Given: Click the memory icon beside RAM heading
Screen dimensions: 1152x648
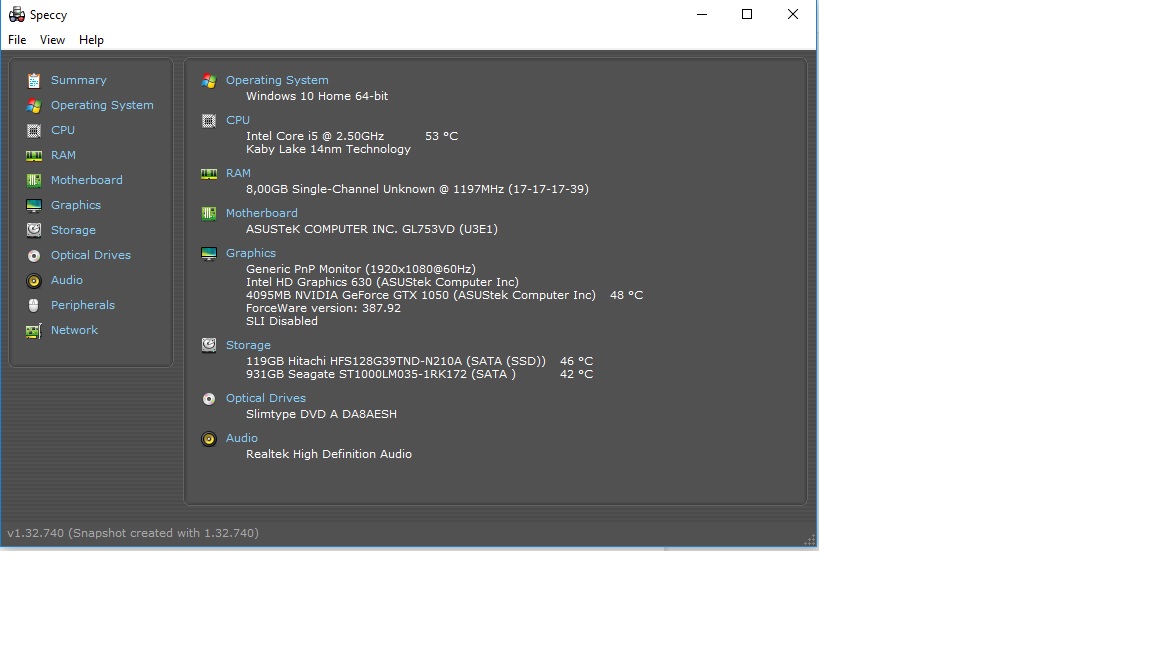Looking at the screenshot, I should 209,174.
